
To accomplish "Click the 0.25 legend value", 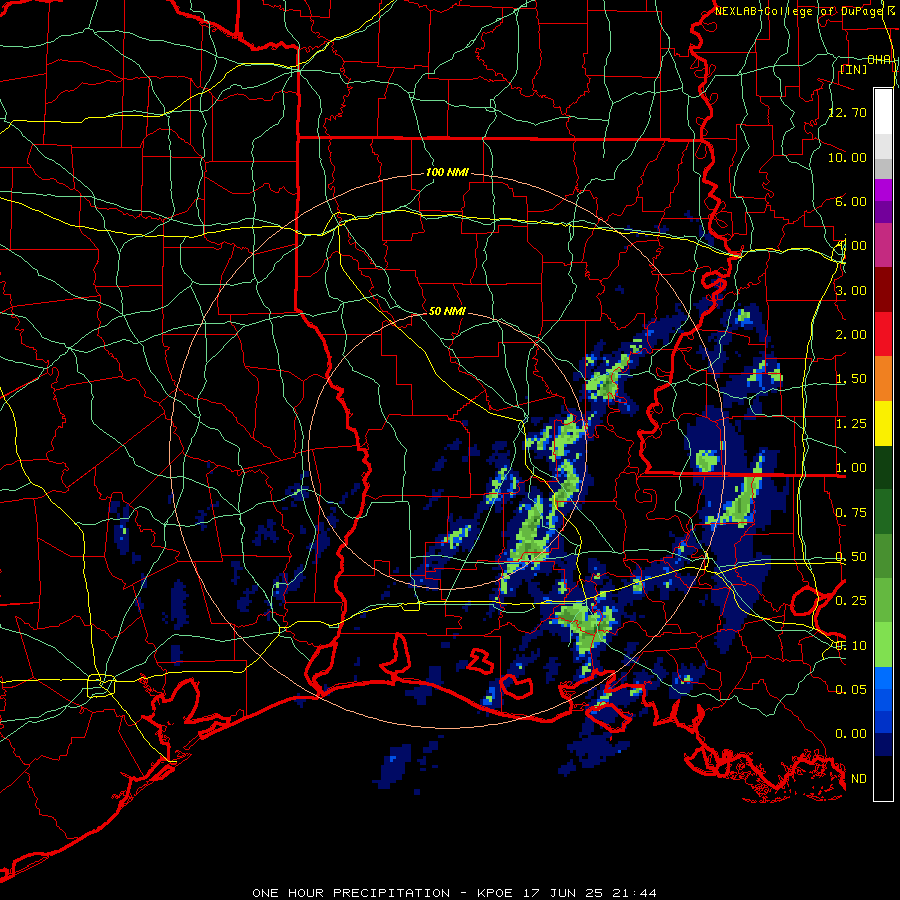I will 851,601.
